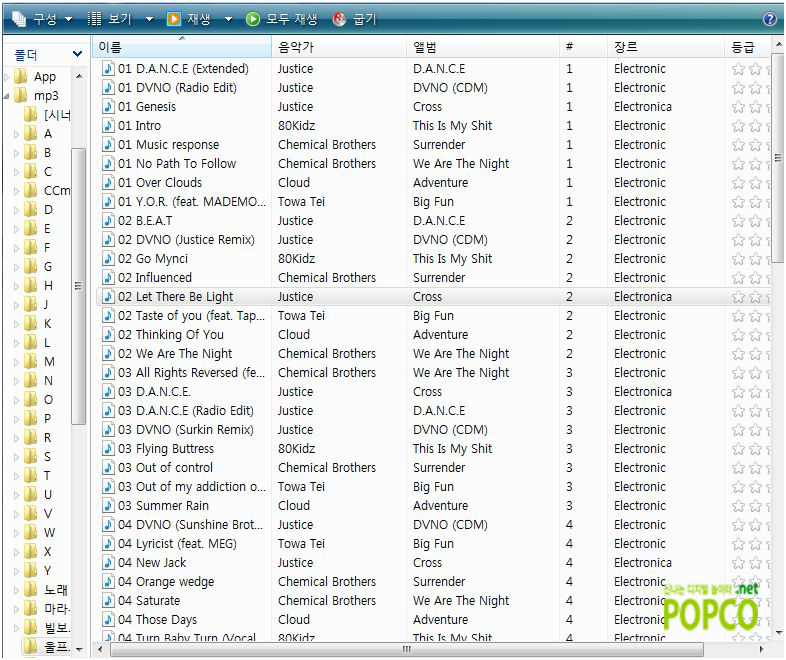Click first rating star for 01 Genesis
The height and width of the screenshot is (660, 786).
coord(738,107)
